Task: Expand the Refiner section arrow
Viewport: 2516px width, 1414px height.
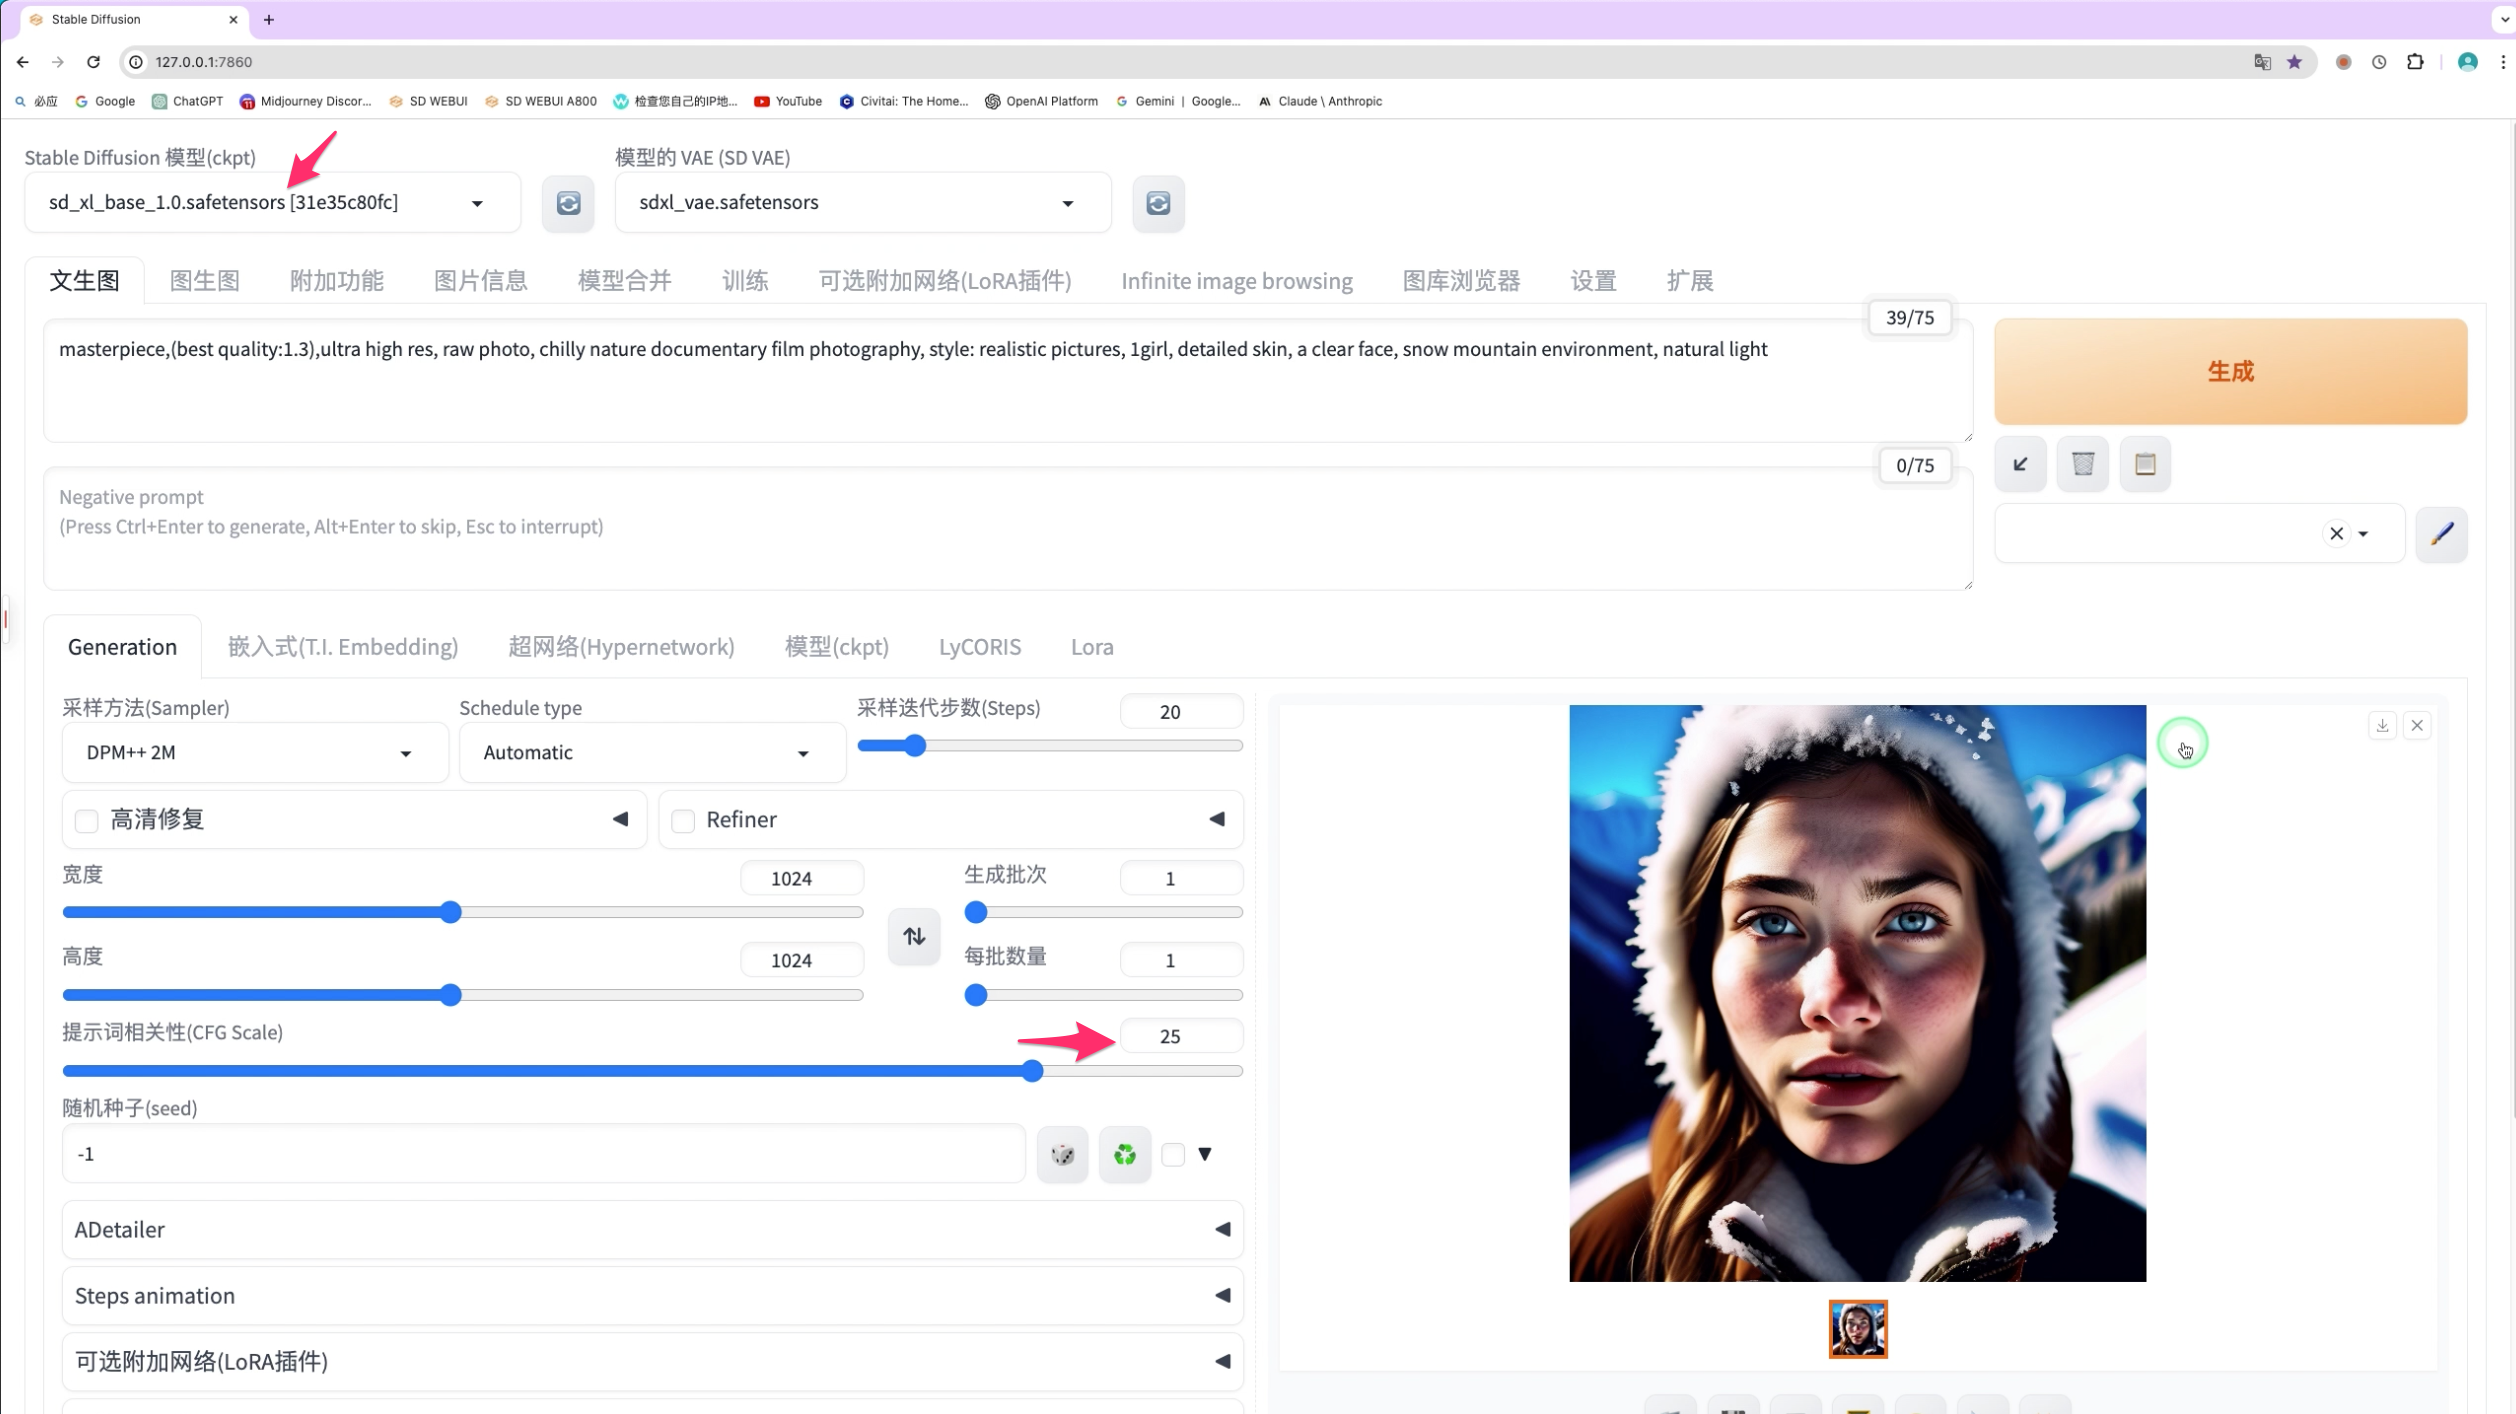Action: point(1217,820)
